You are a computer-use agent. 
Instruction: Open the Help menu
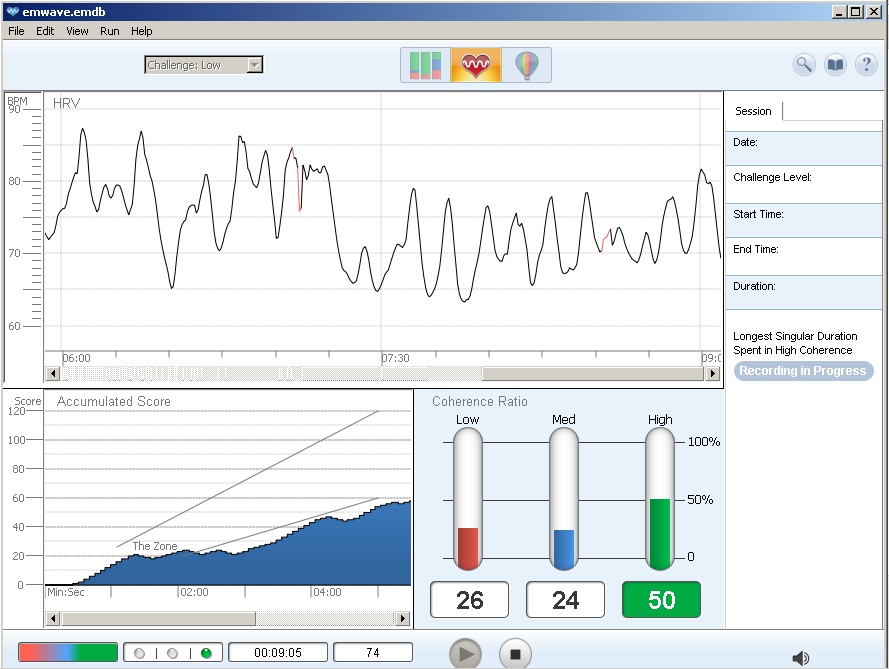(142, 31)
